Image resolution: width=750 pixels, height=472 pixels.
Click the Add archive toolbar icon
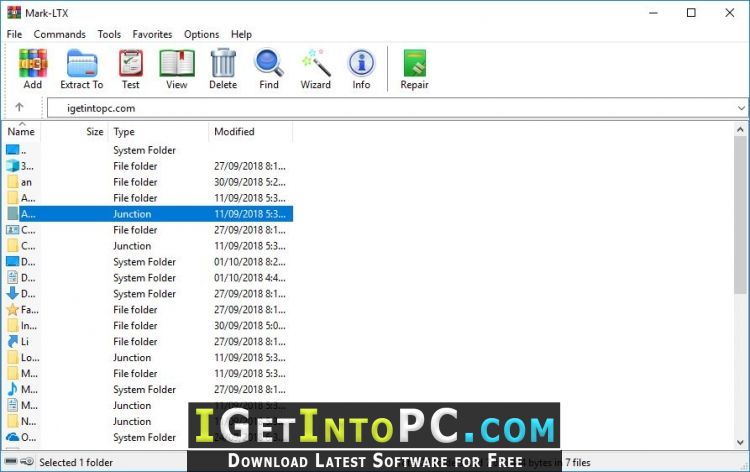point(33,63)
